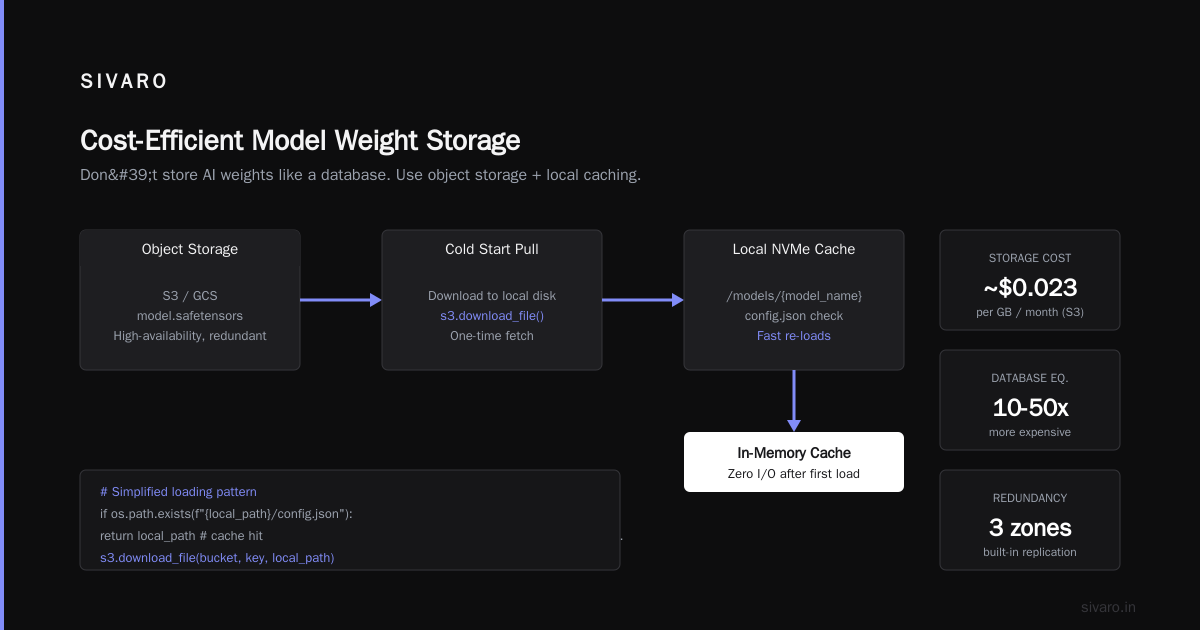Click the s3.download_file() link text
Screen dimensions: 1200x630
(492, 316)
